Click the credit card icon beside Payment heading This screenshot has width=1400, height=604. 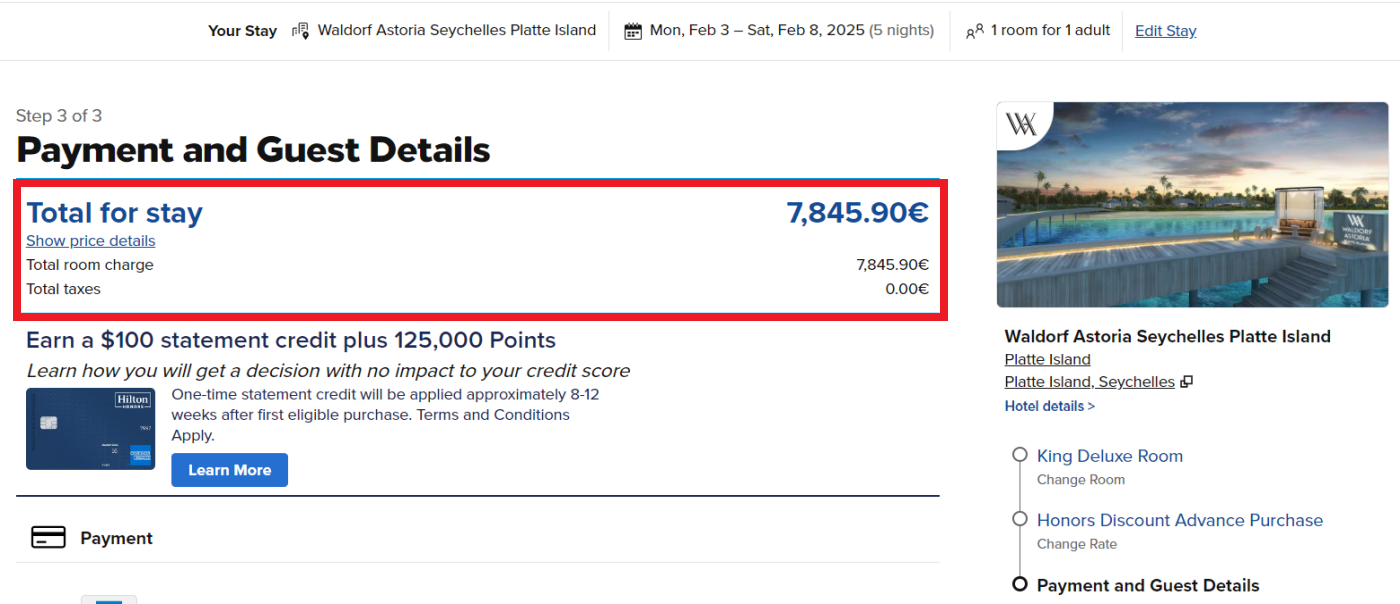point(48,538)
